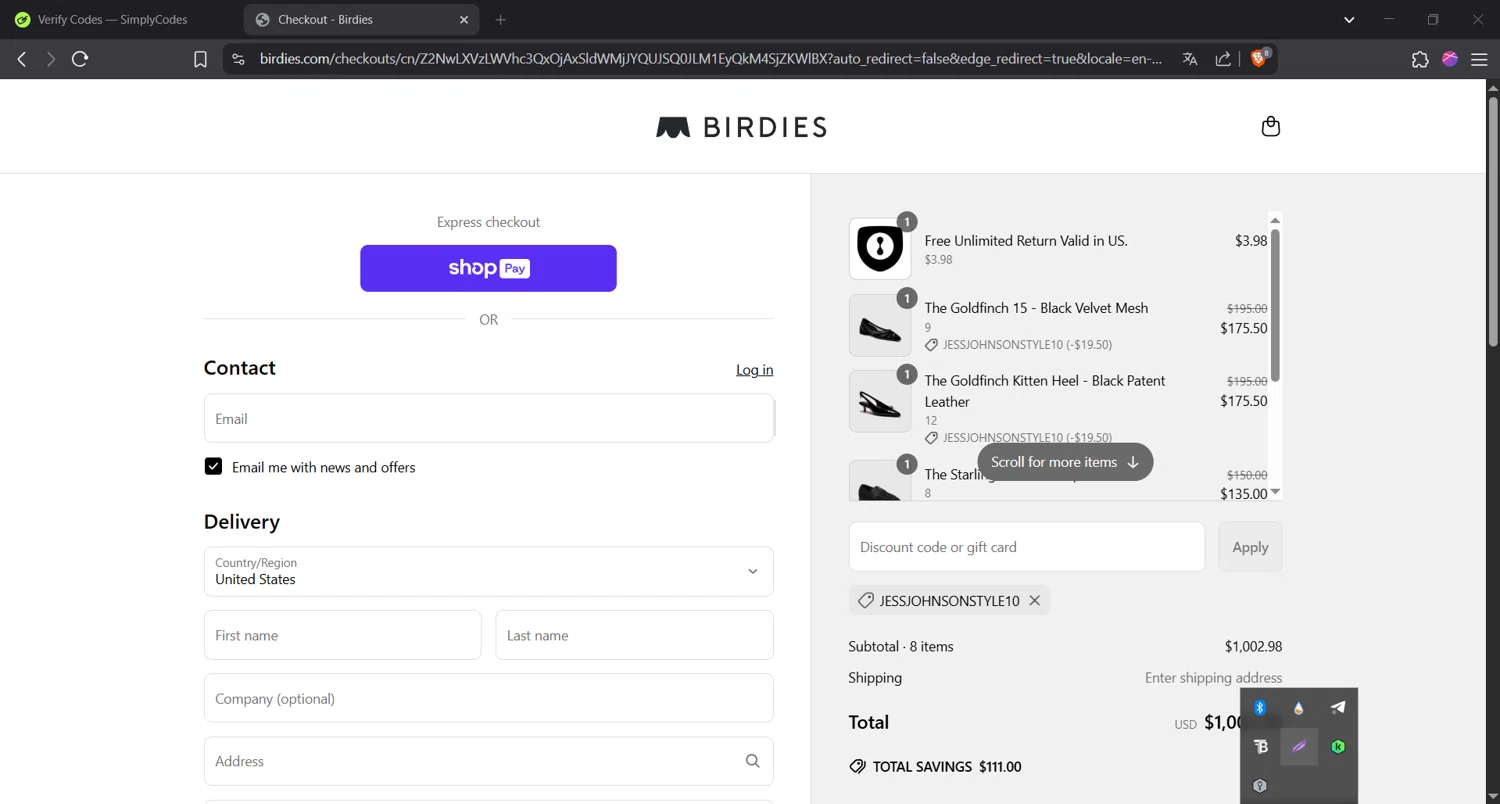Screen dimensions: 1500x804
Task: Click Scroll for more items button
Action: tap(1065, 462)
